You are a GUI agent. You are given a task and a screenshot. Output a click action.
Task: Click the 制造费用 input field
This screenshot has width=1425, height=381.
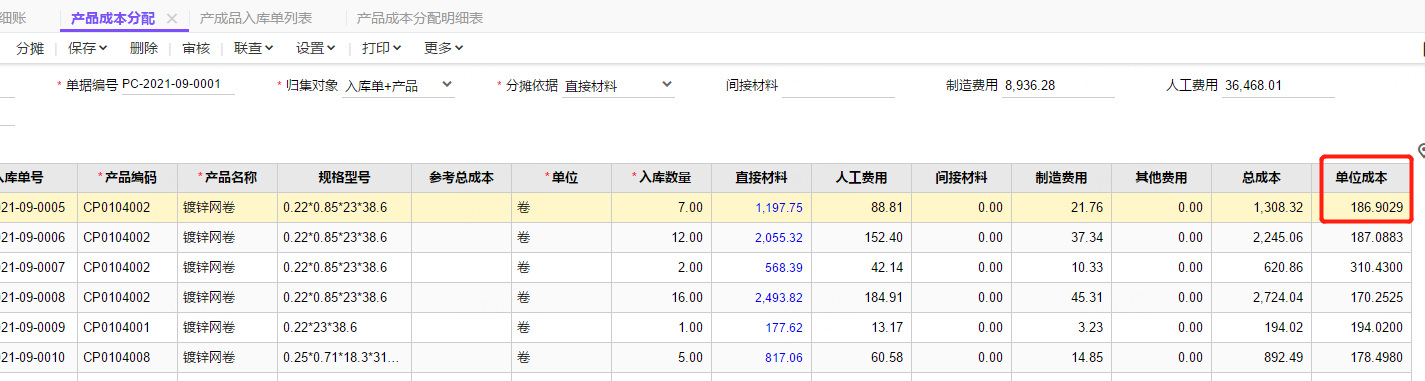point(1058,86)
